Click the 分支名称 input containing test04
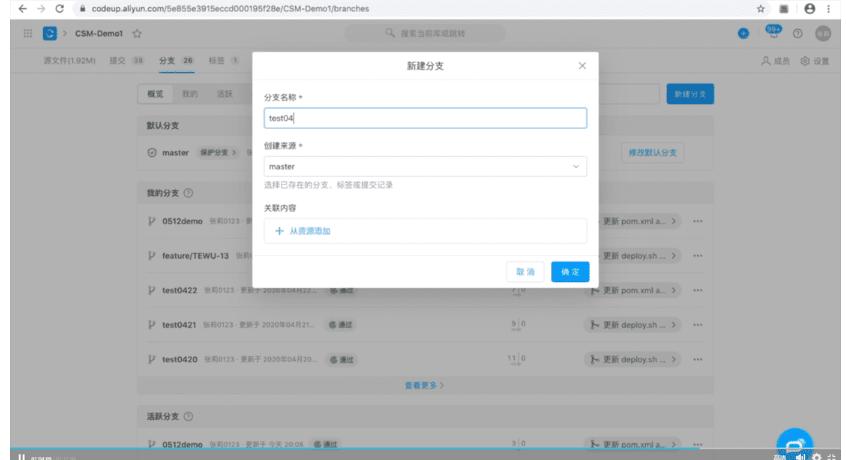Screen dimensions: 846x460 [x=425, y=118]
